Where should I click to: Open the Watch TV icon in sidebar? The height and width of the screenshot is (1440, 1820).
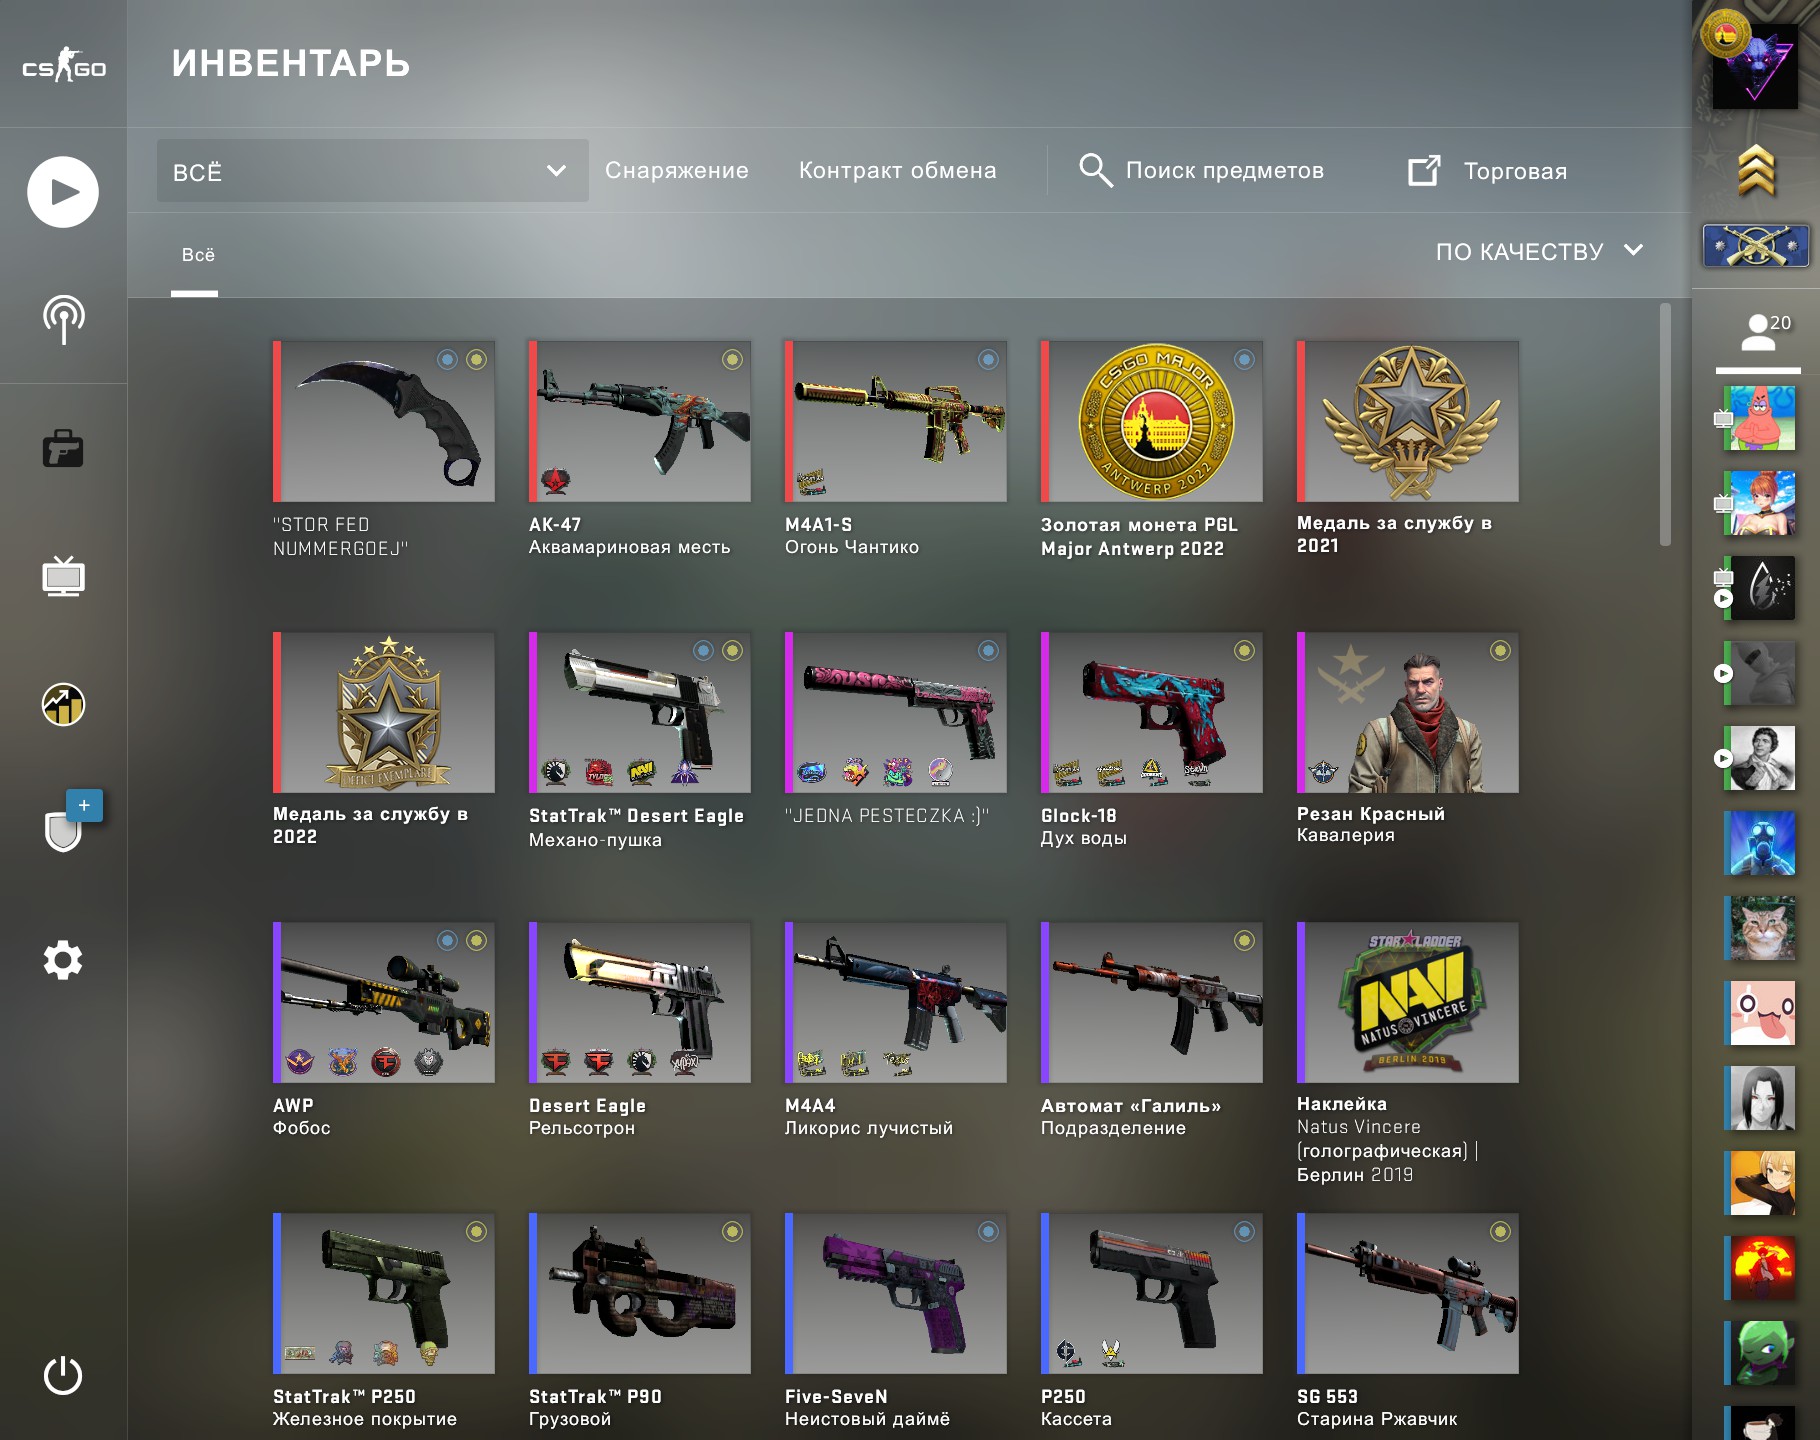point(63,576)
